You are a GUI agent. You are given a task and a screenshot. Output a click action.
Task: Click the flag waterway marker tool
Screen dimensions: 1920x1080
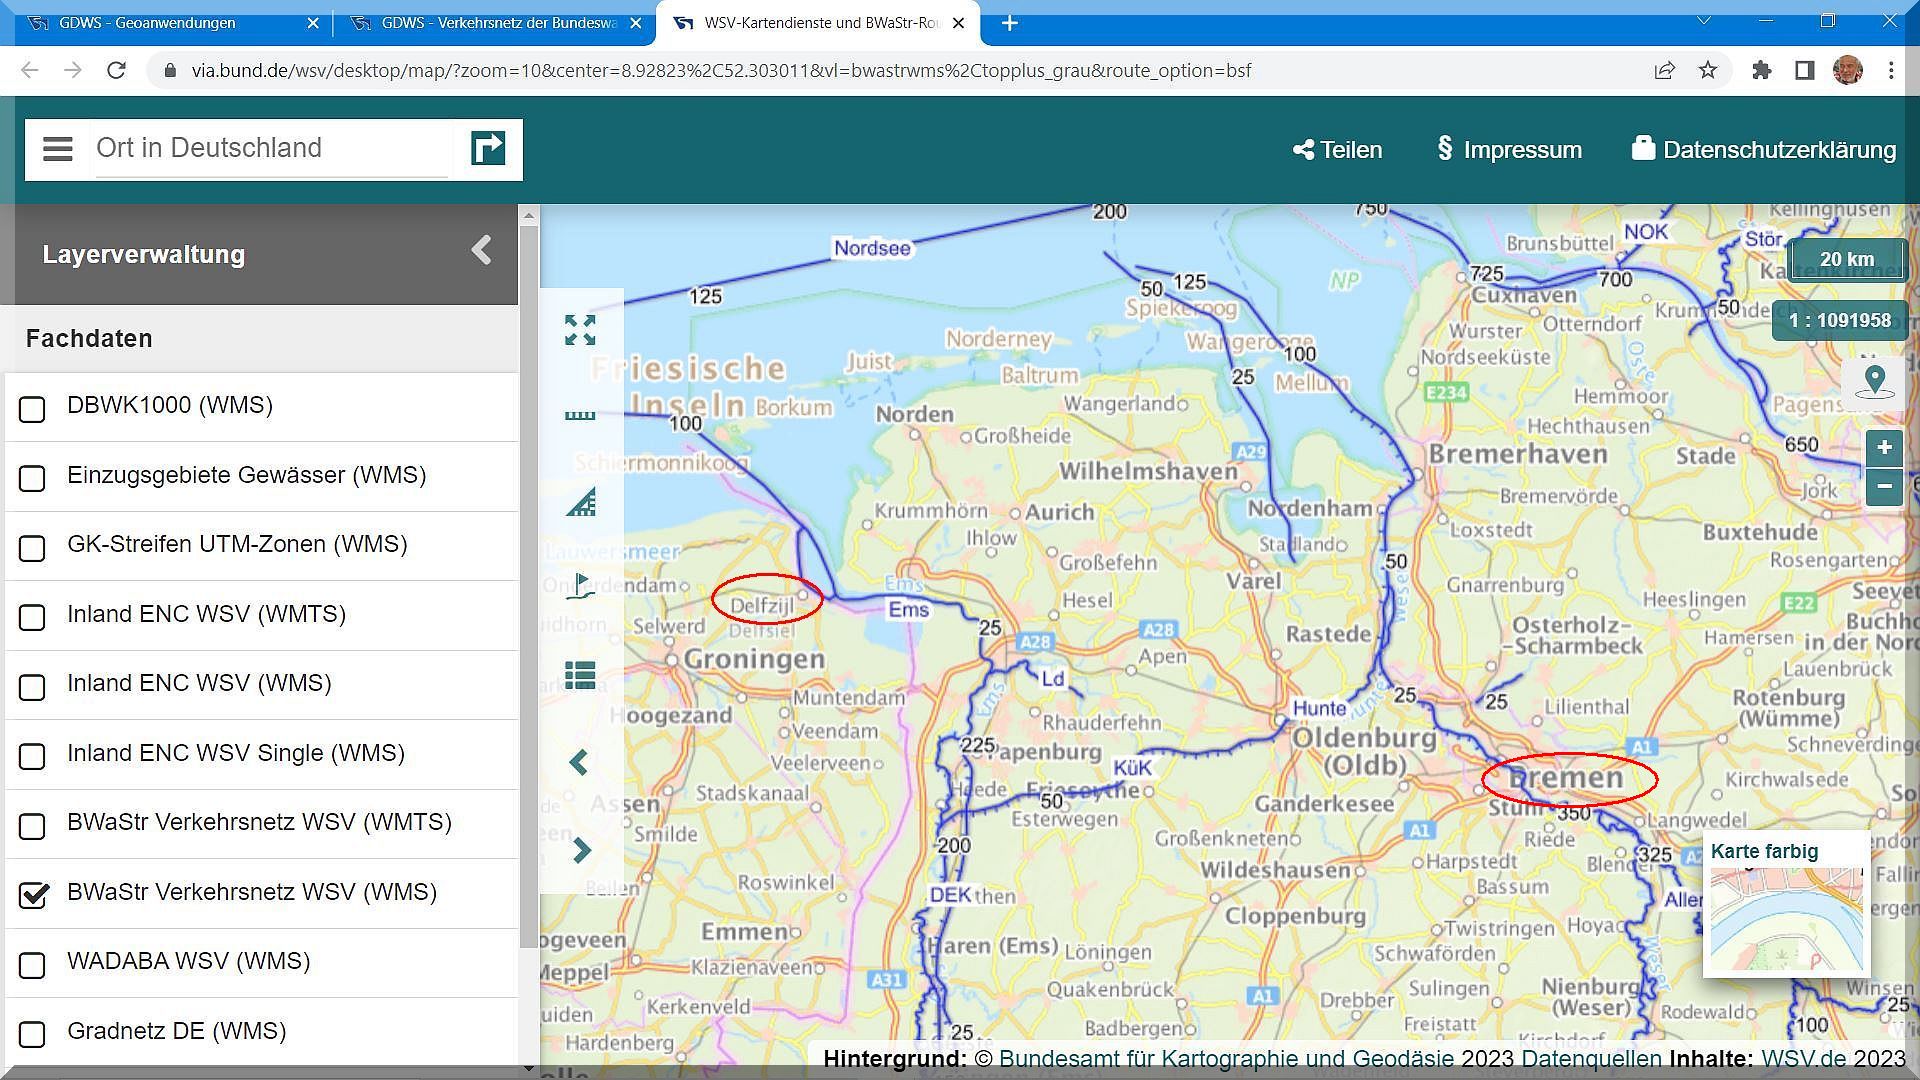(x=580, y=587)
